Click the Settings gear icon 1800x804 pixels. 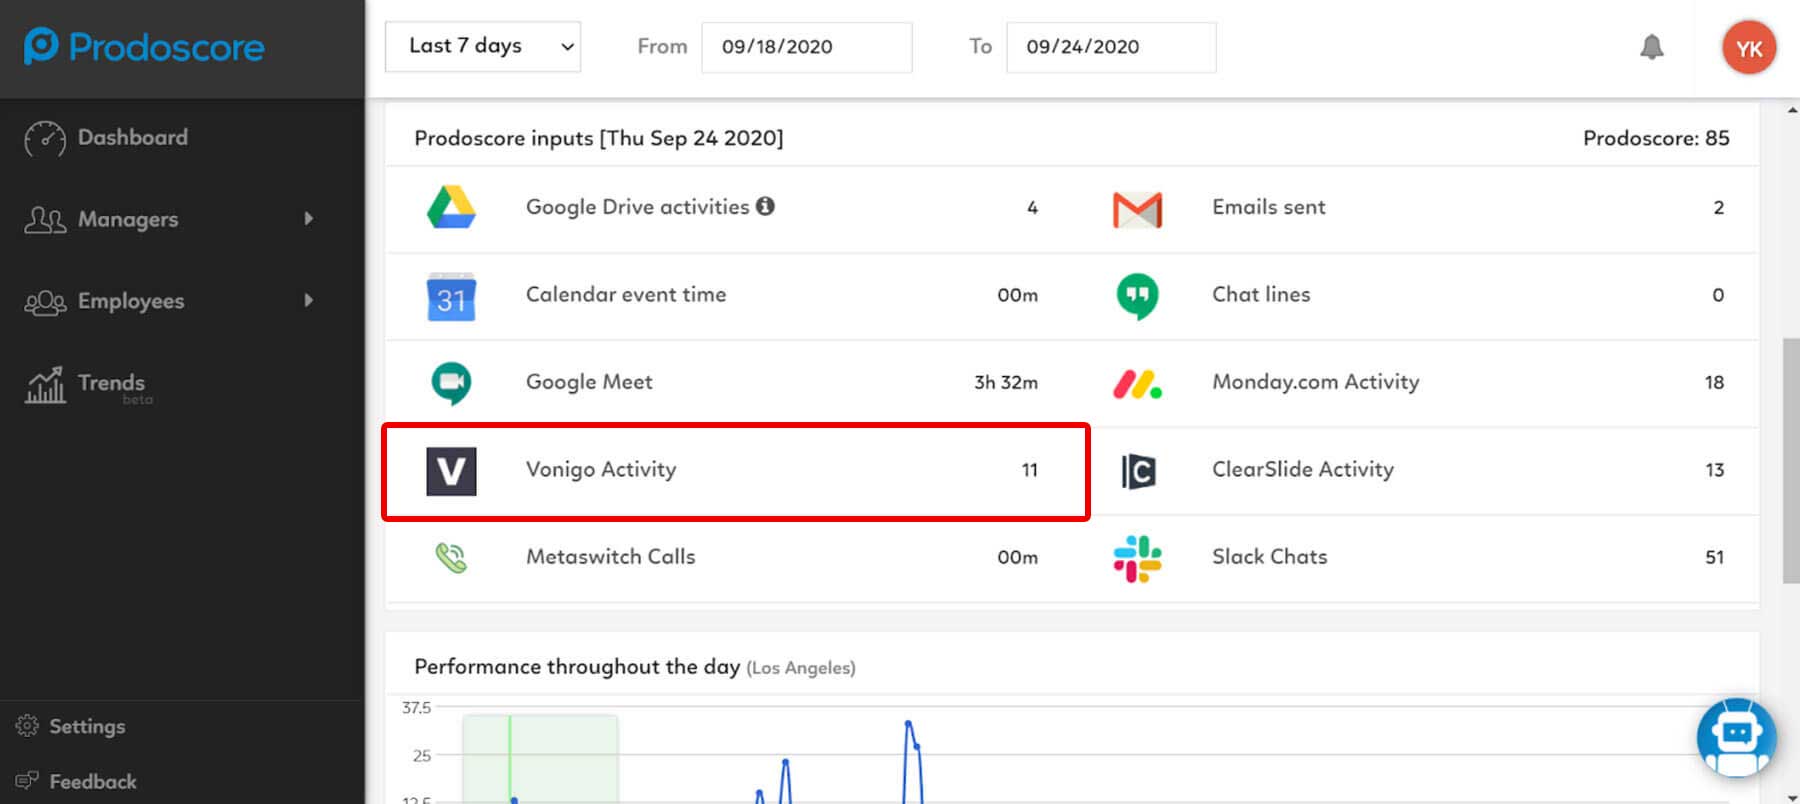(27, 726)
